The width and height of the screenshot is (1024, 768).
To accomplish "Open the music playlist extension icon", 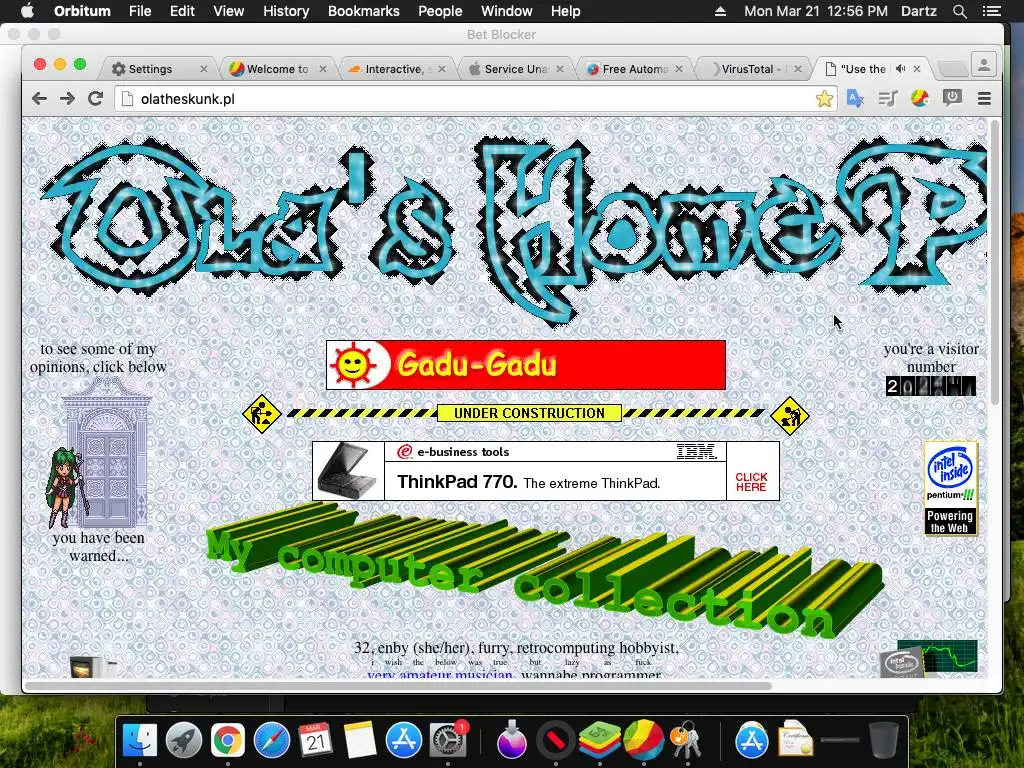I will [x=888, y=99].
